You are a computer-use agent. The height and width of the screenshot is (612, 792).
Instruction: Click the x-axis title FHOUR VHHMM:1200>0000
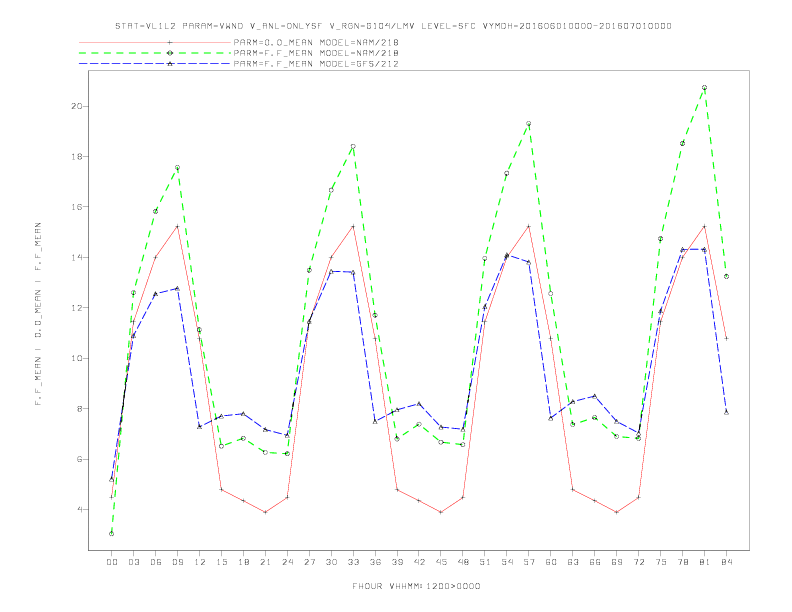416,586
